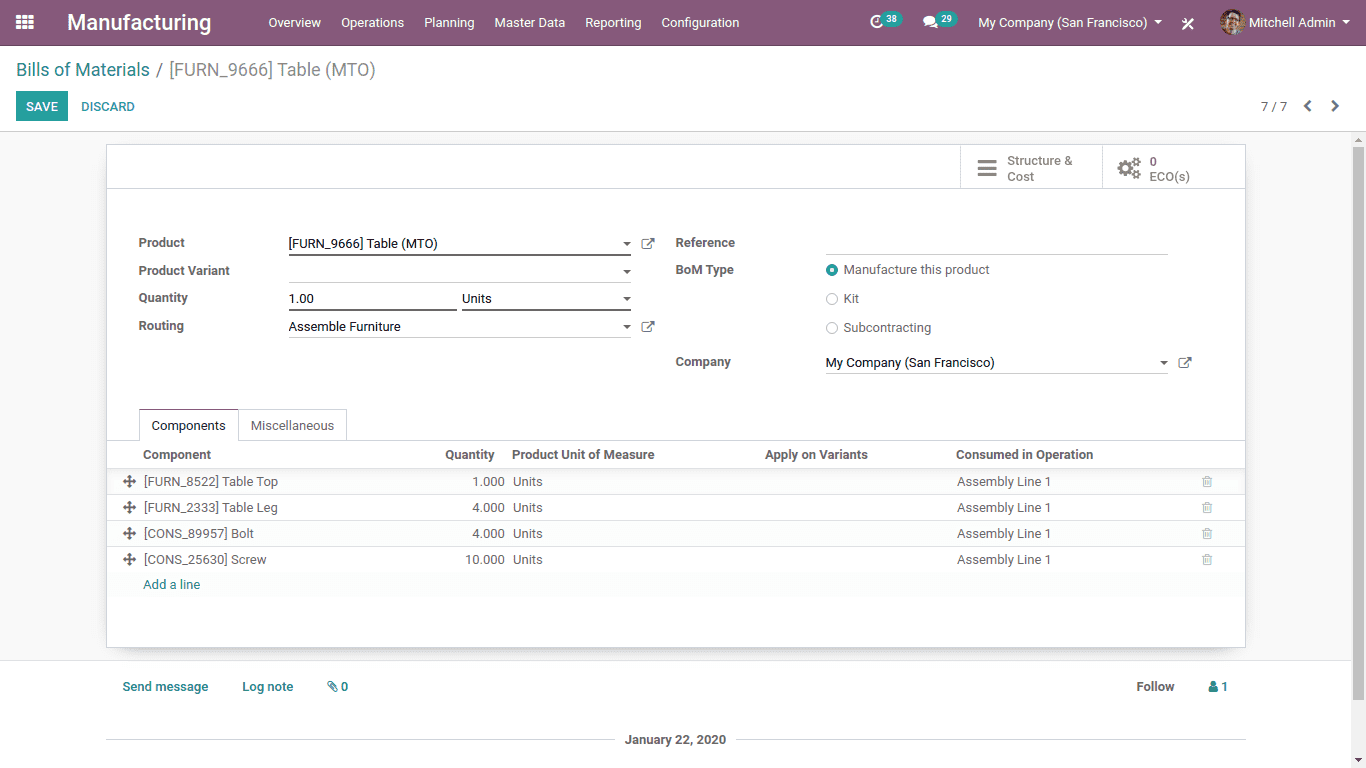The width and height of the screenshot is (1366, 768).
Task: Discard the changes
Action: (x=108, y=106)
